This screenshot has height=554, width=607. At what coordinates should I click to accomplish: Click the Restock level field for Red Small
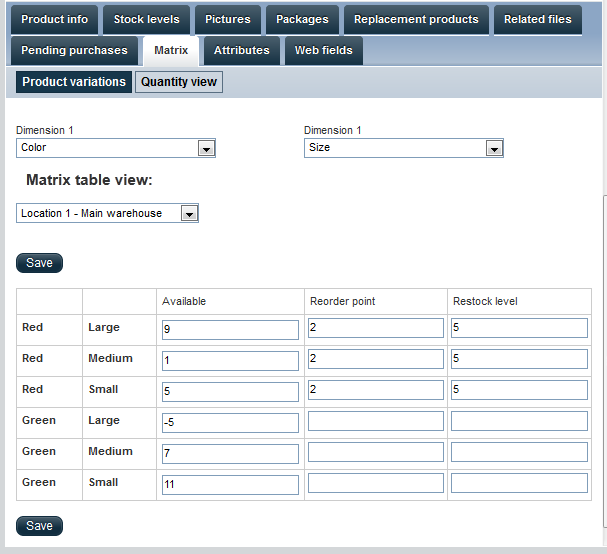click(x=519, y=390)
